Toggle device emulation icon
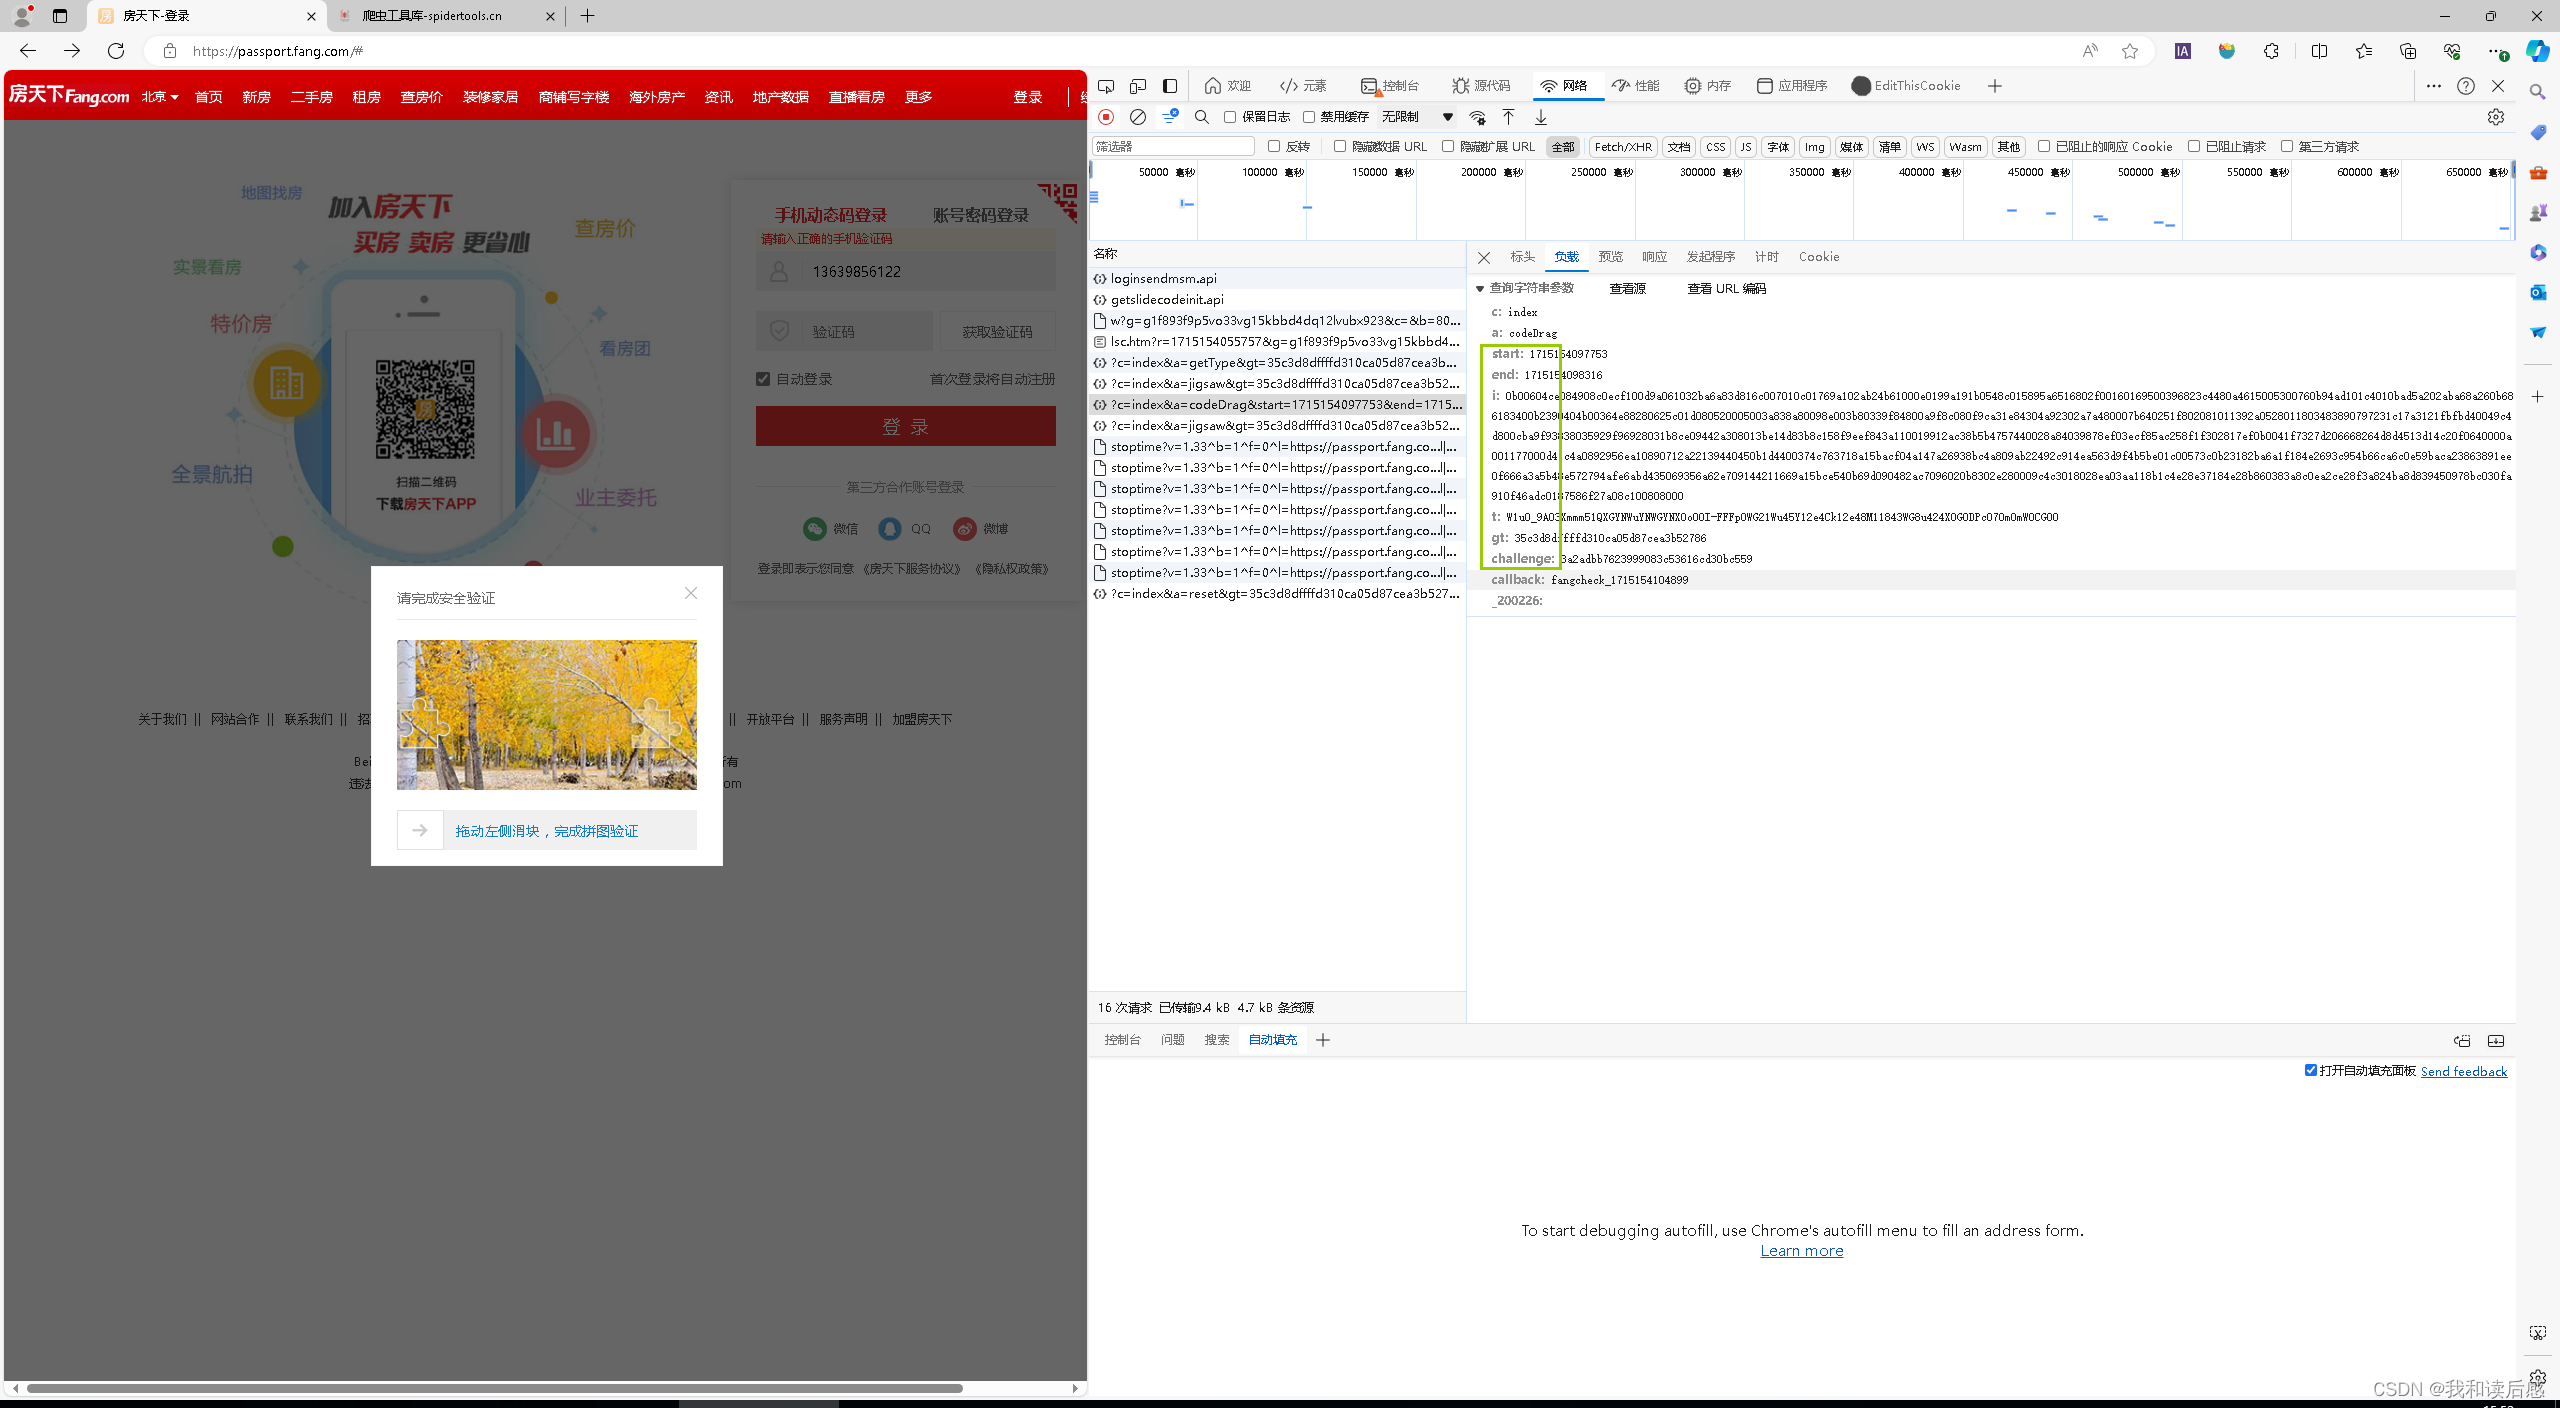2560x1408 pixels. 1138,86
